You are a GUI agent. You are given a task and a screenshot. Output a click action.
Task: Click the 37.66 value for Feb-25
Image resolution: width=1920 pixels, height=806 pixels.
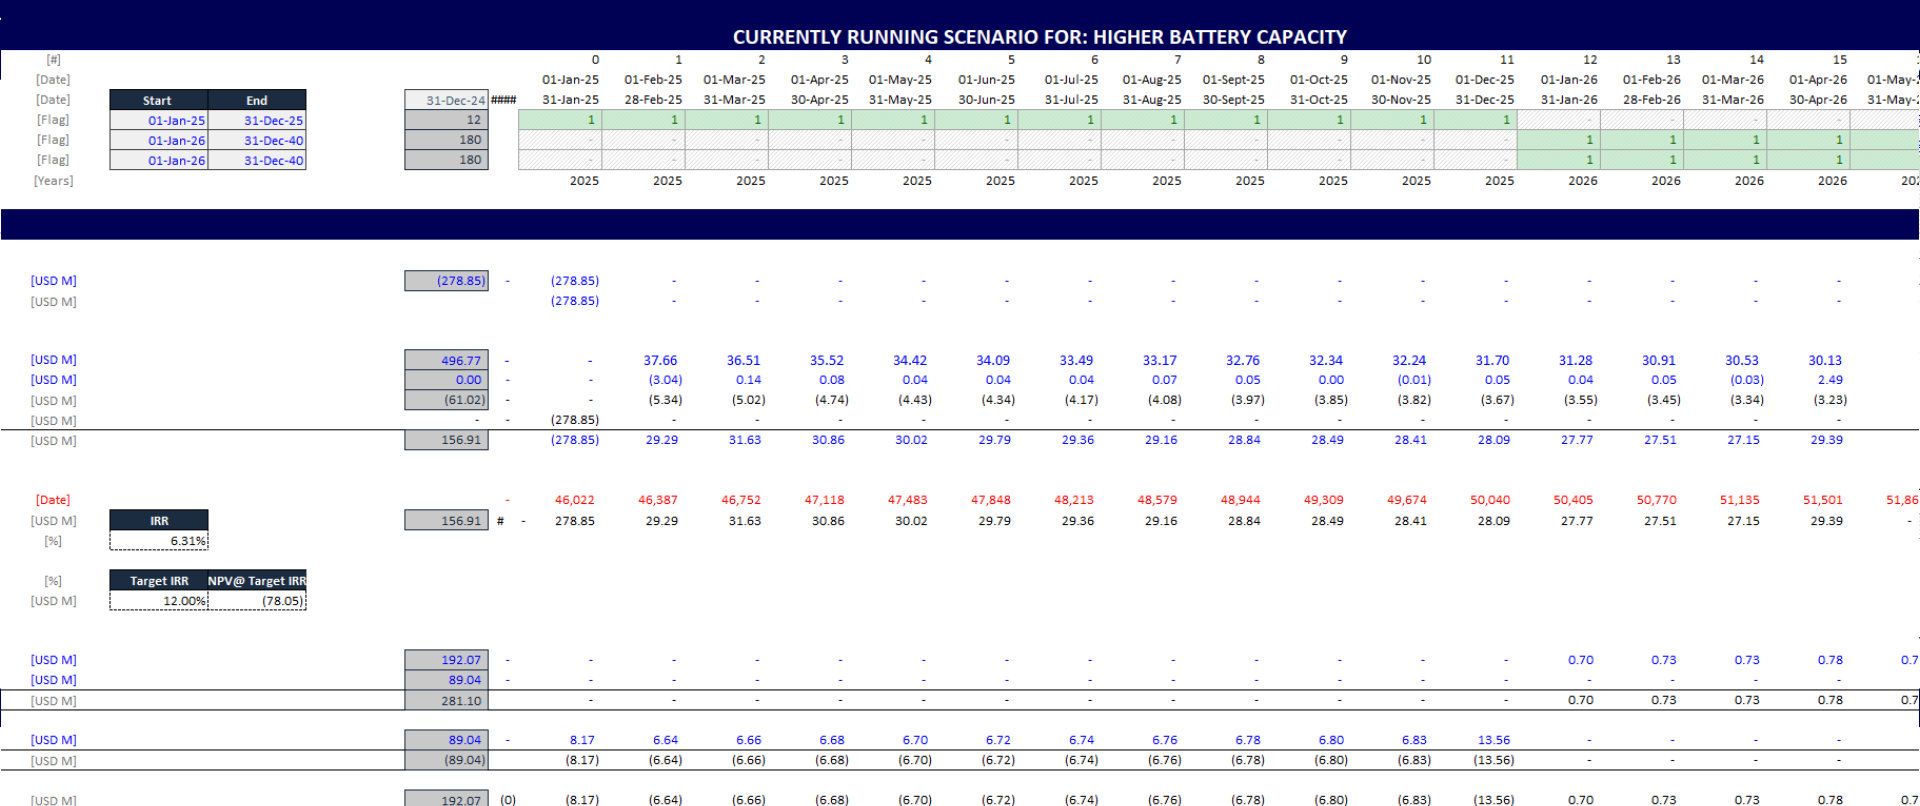[x=660, y=360]
